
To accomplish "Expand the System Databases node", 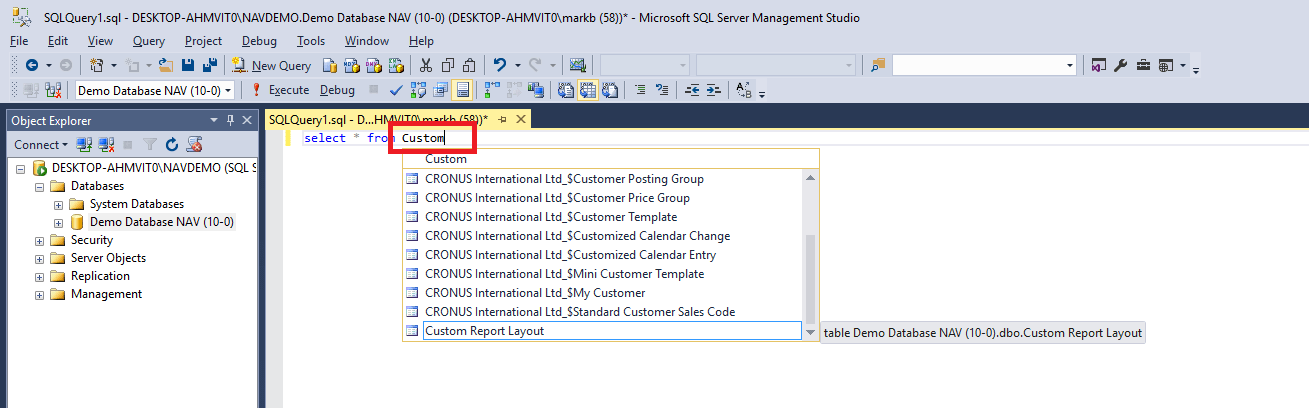I will (58, 204).
